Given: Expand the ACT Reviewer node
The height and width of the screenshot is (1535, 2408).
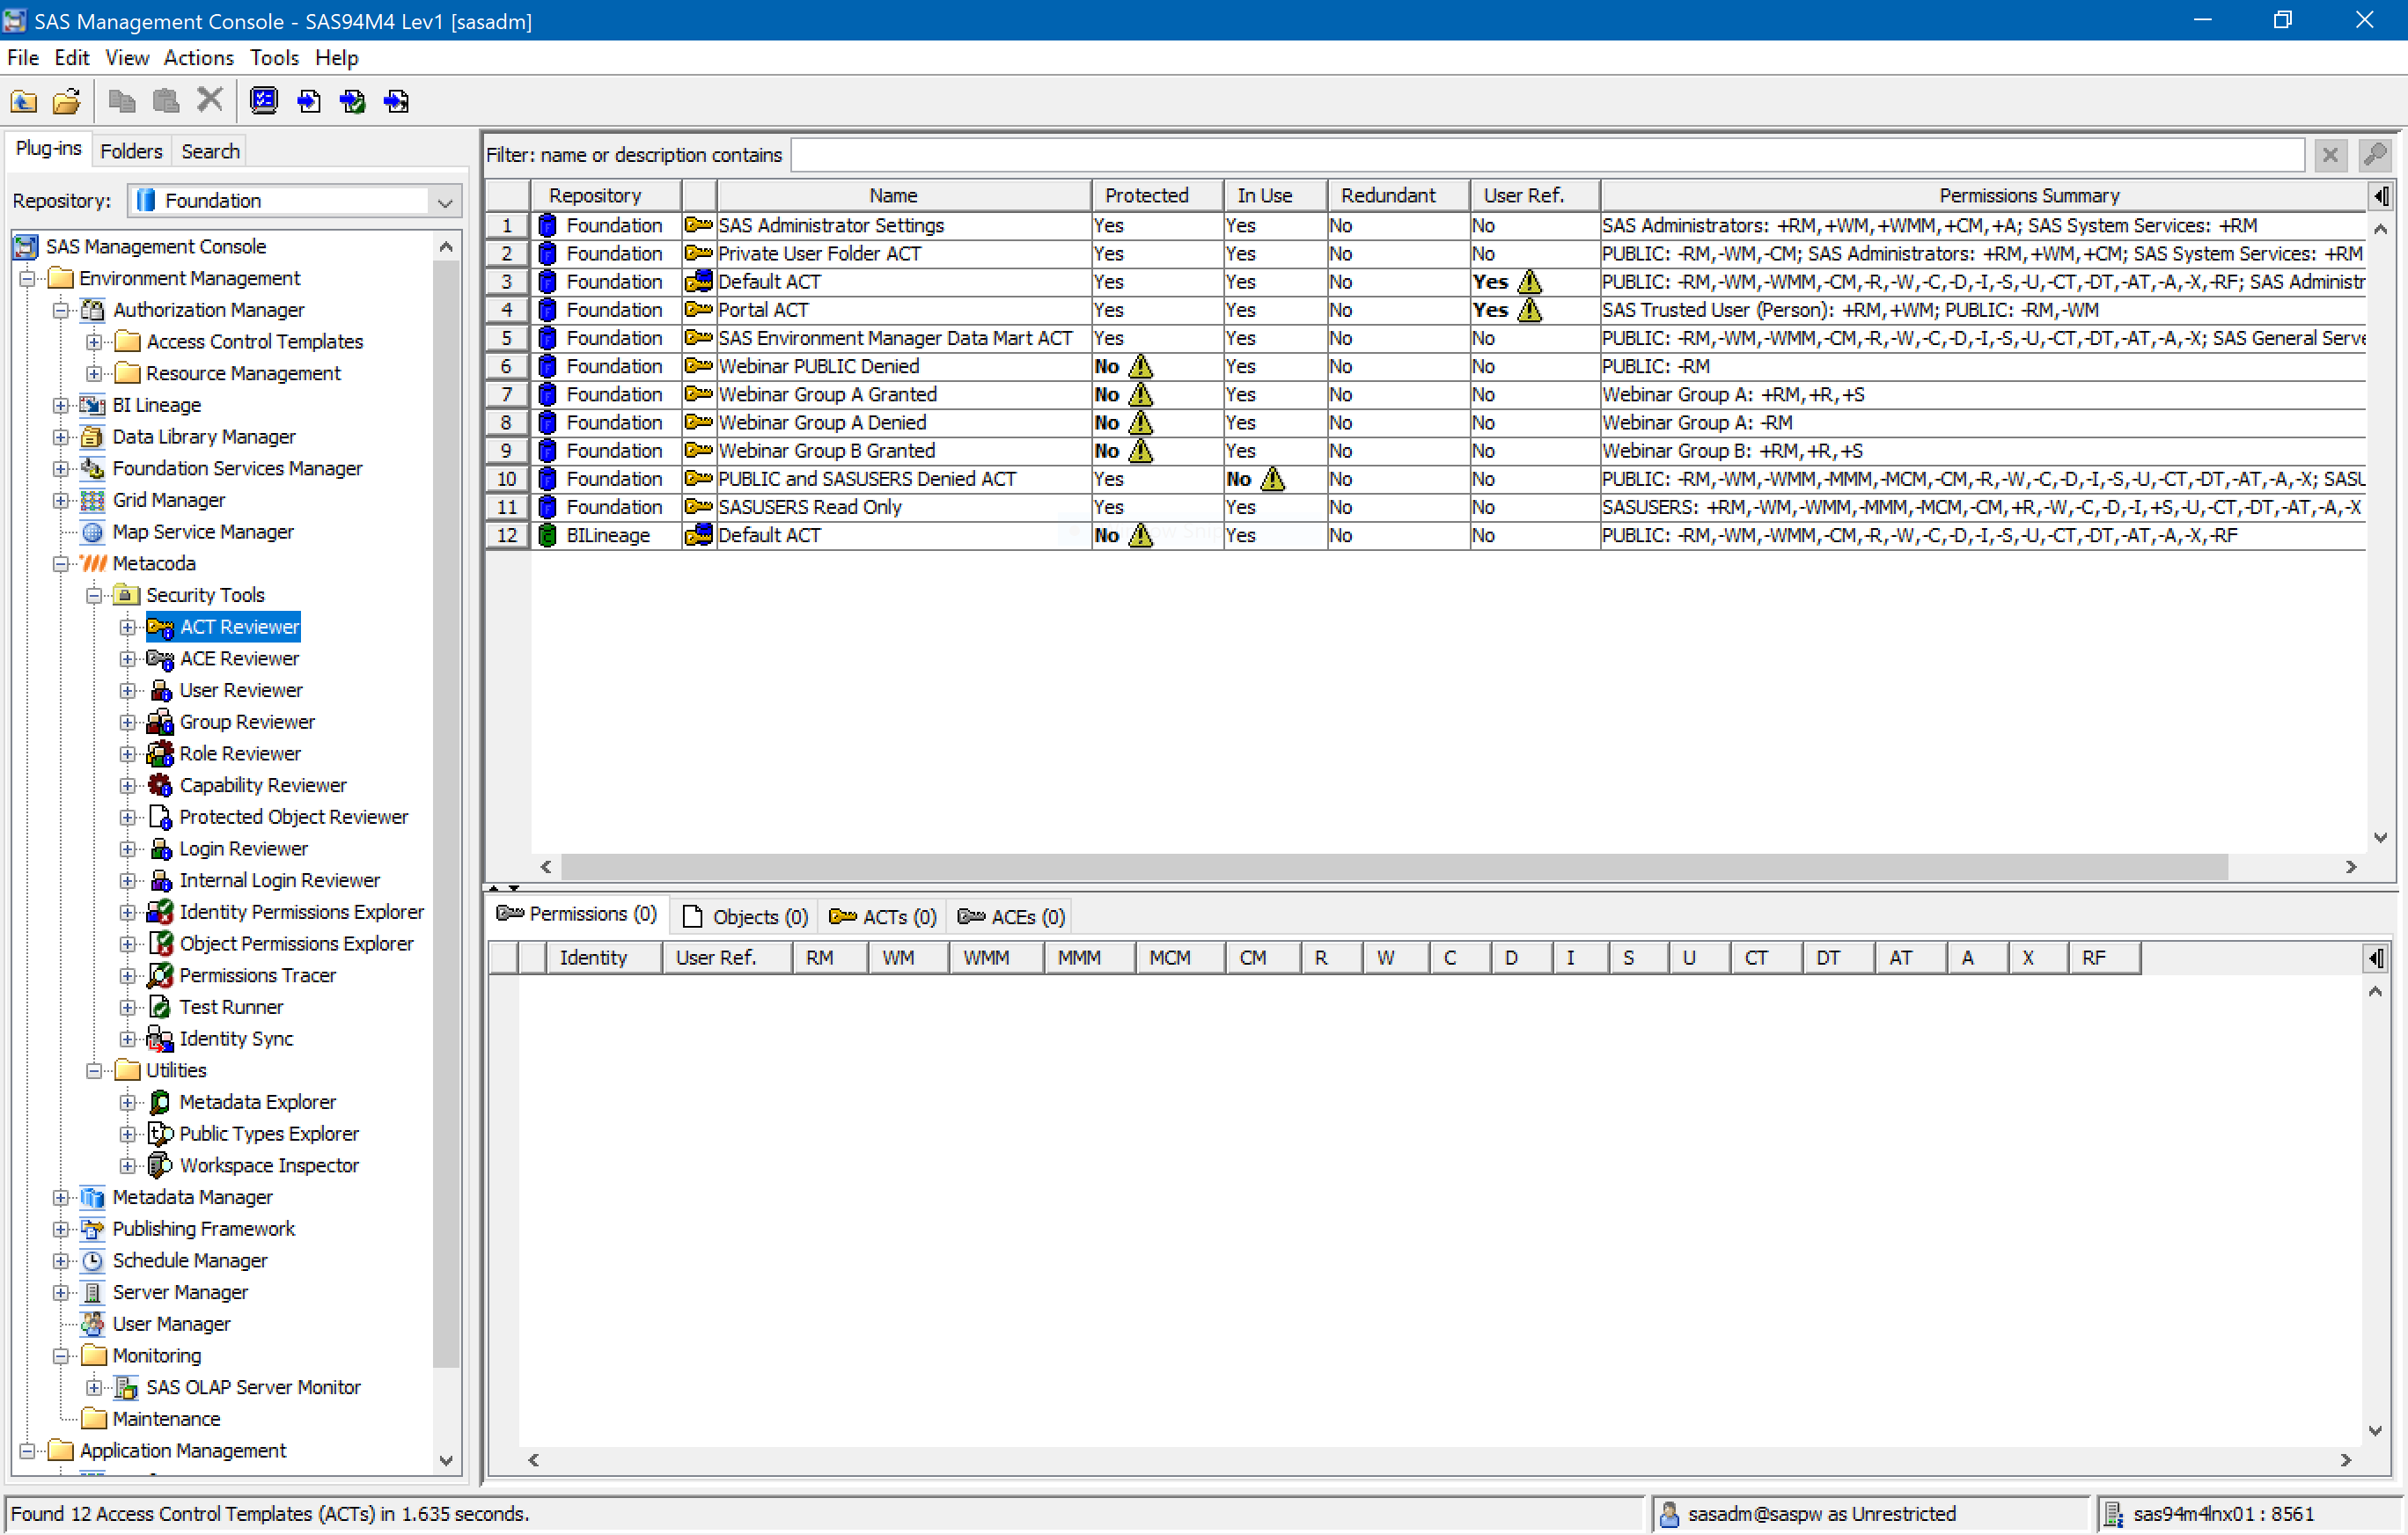Looking at the screenshot, I should click(127, 627).
